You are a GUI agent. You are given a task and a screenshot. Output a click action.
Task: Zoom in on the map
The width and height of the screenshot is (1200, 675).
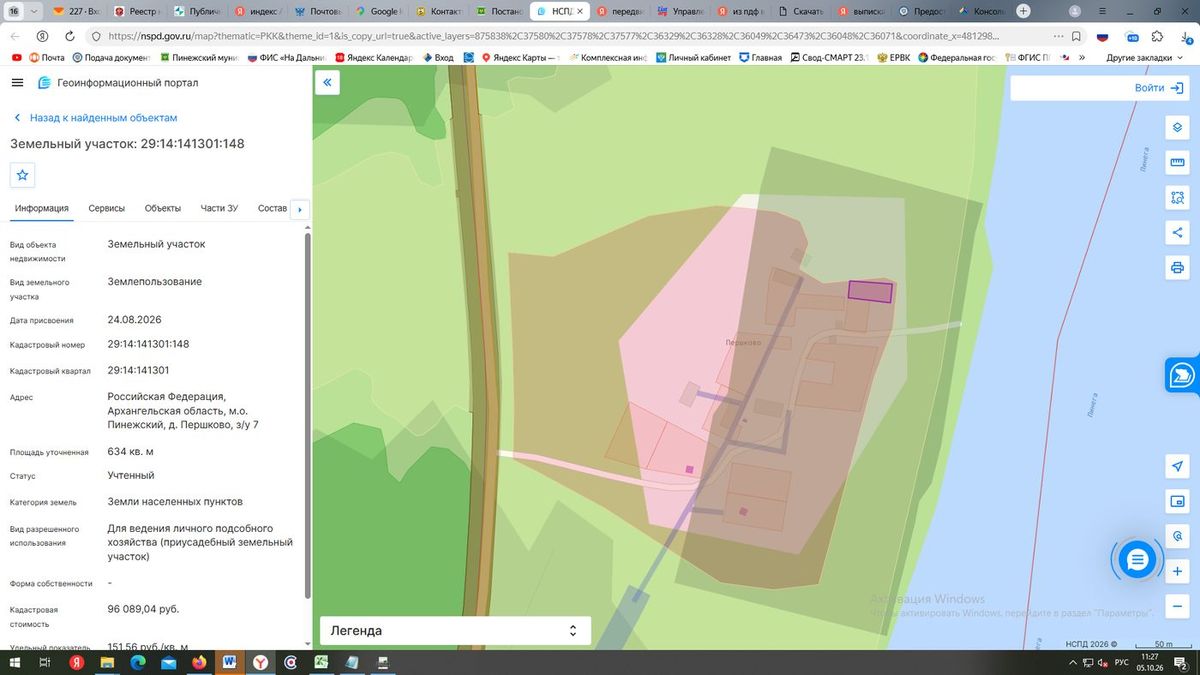click(x=1177, y=572)
